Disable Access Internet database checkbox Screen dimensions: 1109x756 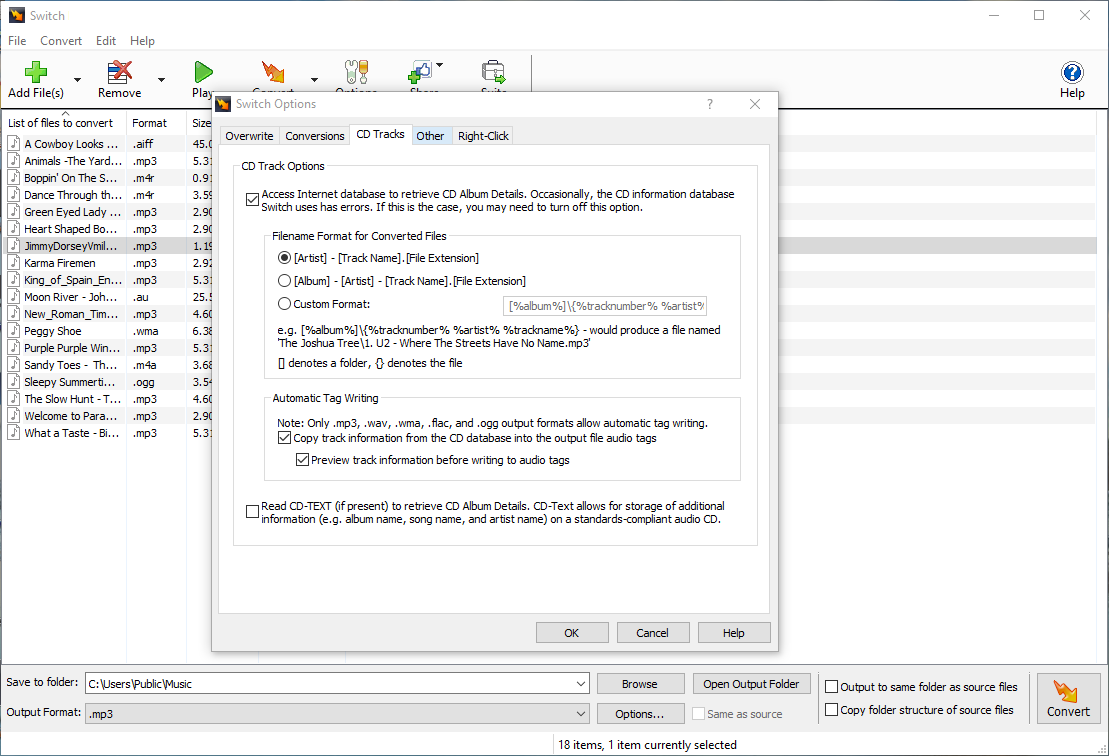(252, 199)
